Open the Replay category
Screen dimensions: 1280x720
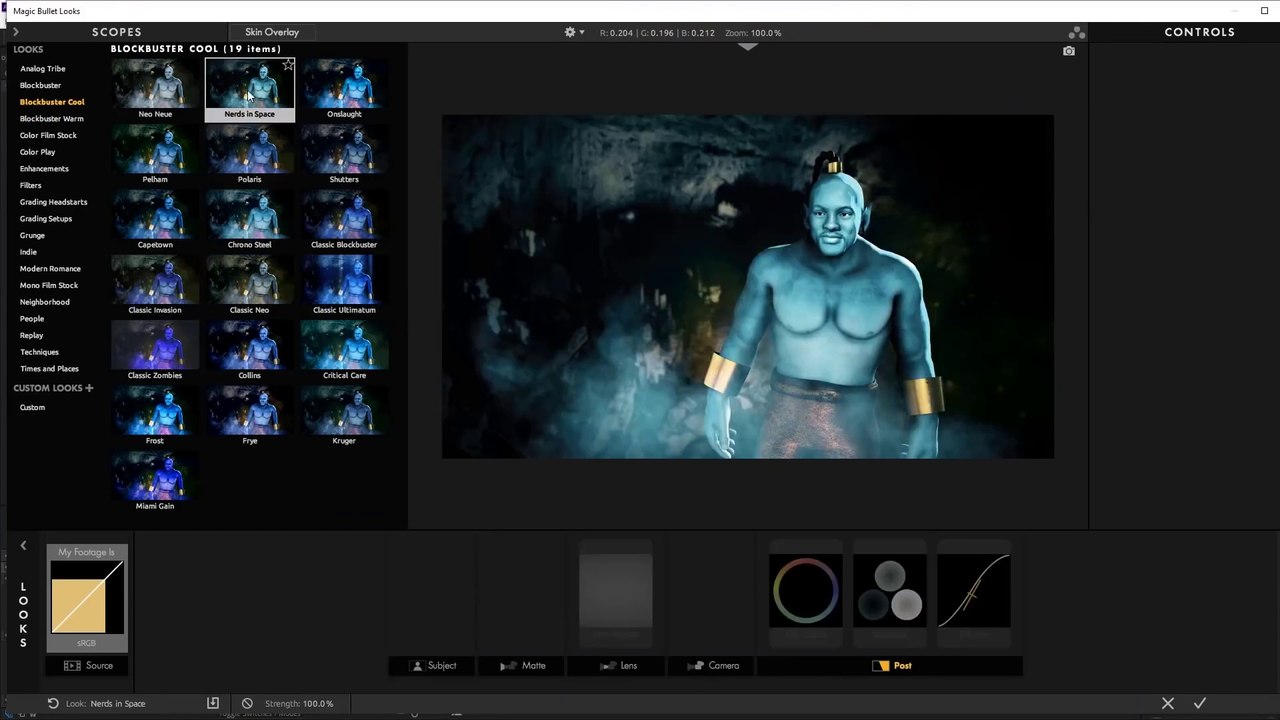[x=31, y=335]
